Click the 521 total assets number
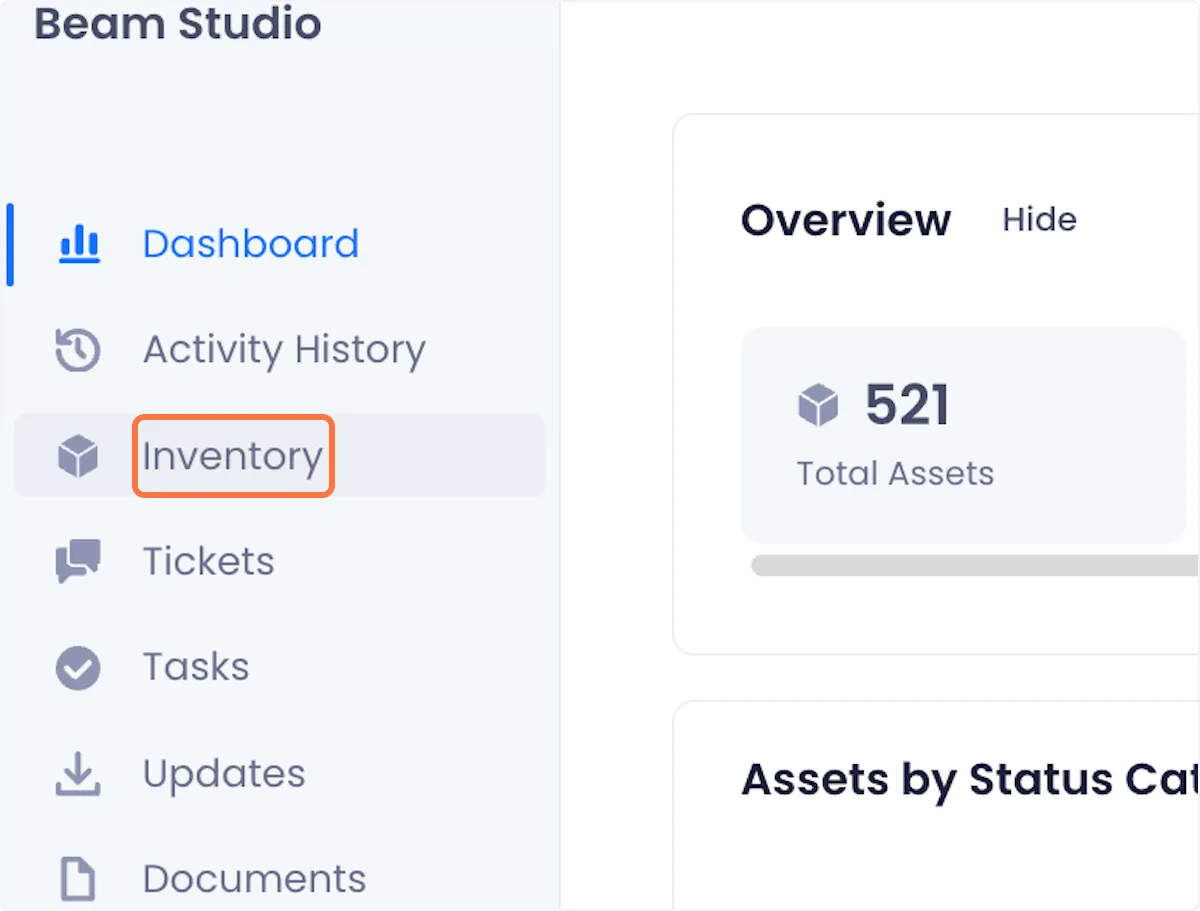 (x=907, y=405)
